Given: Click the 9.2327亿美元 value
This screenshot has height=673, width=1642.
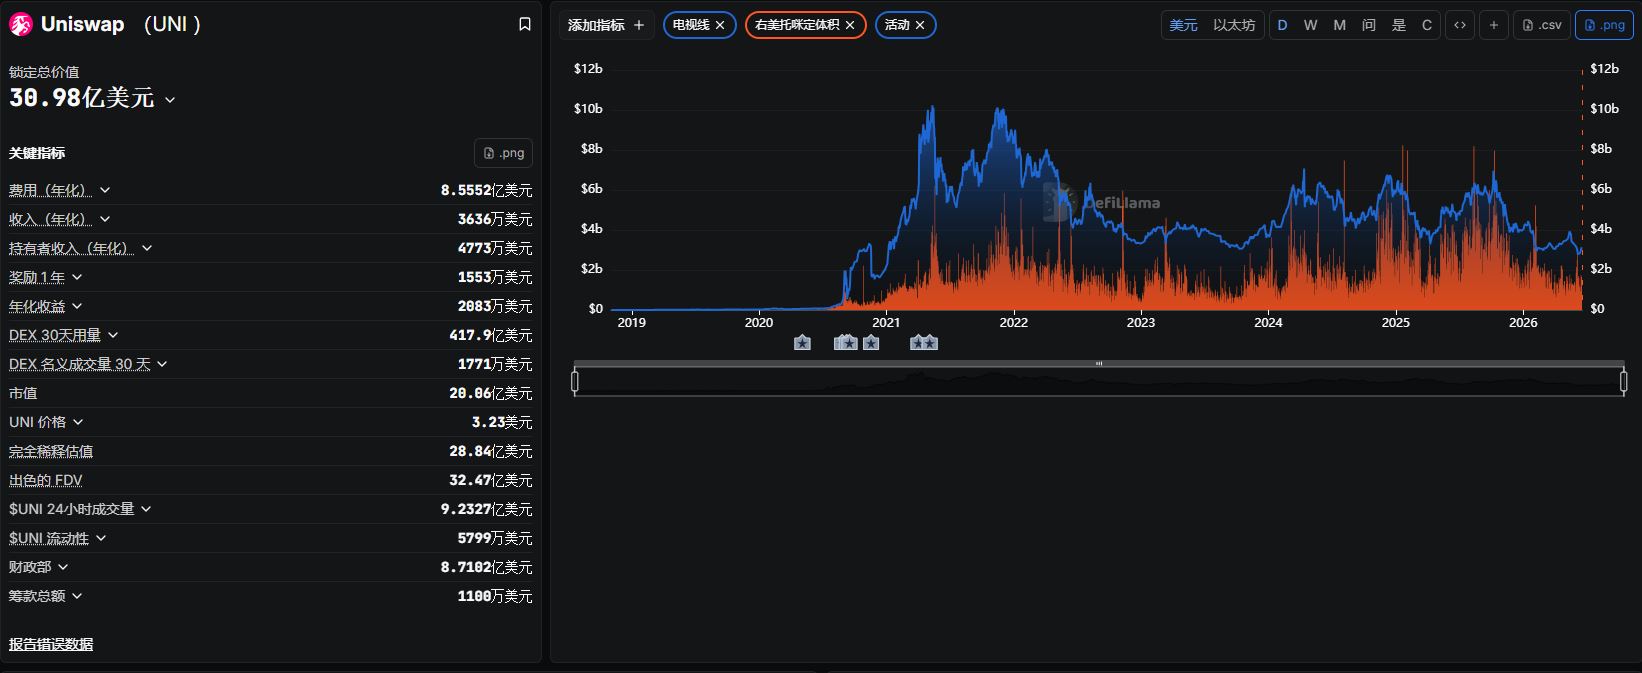Looking at the screenshot, I should tap(486, 509).
